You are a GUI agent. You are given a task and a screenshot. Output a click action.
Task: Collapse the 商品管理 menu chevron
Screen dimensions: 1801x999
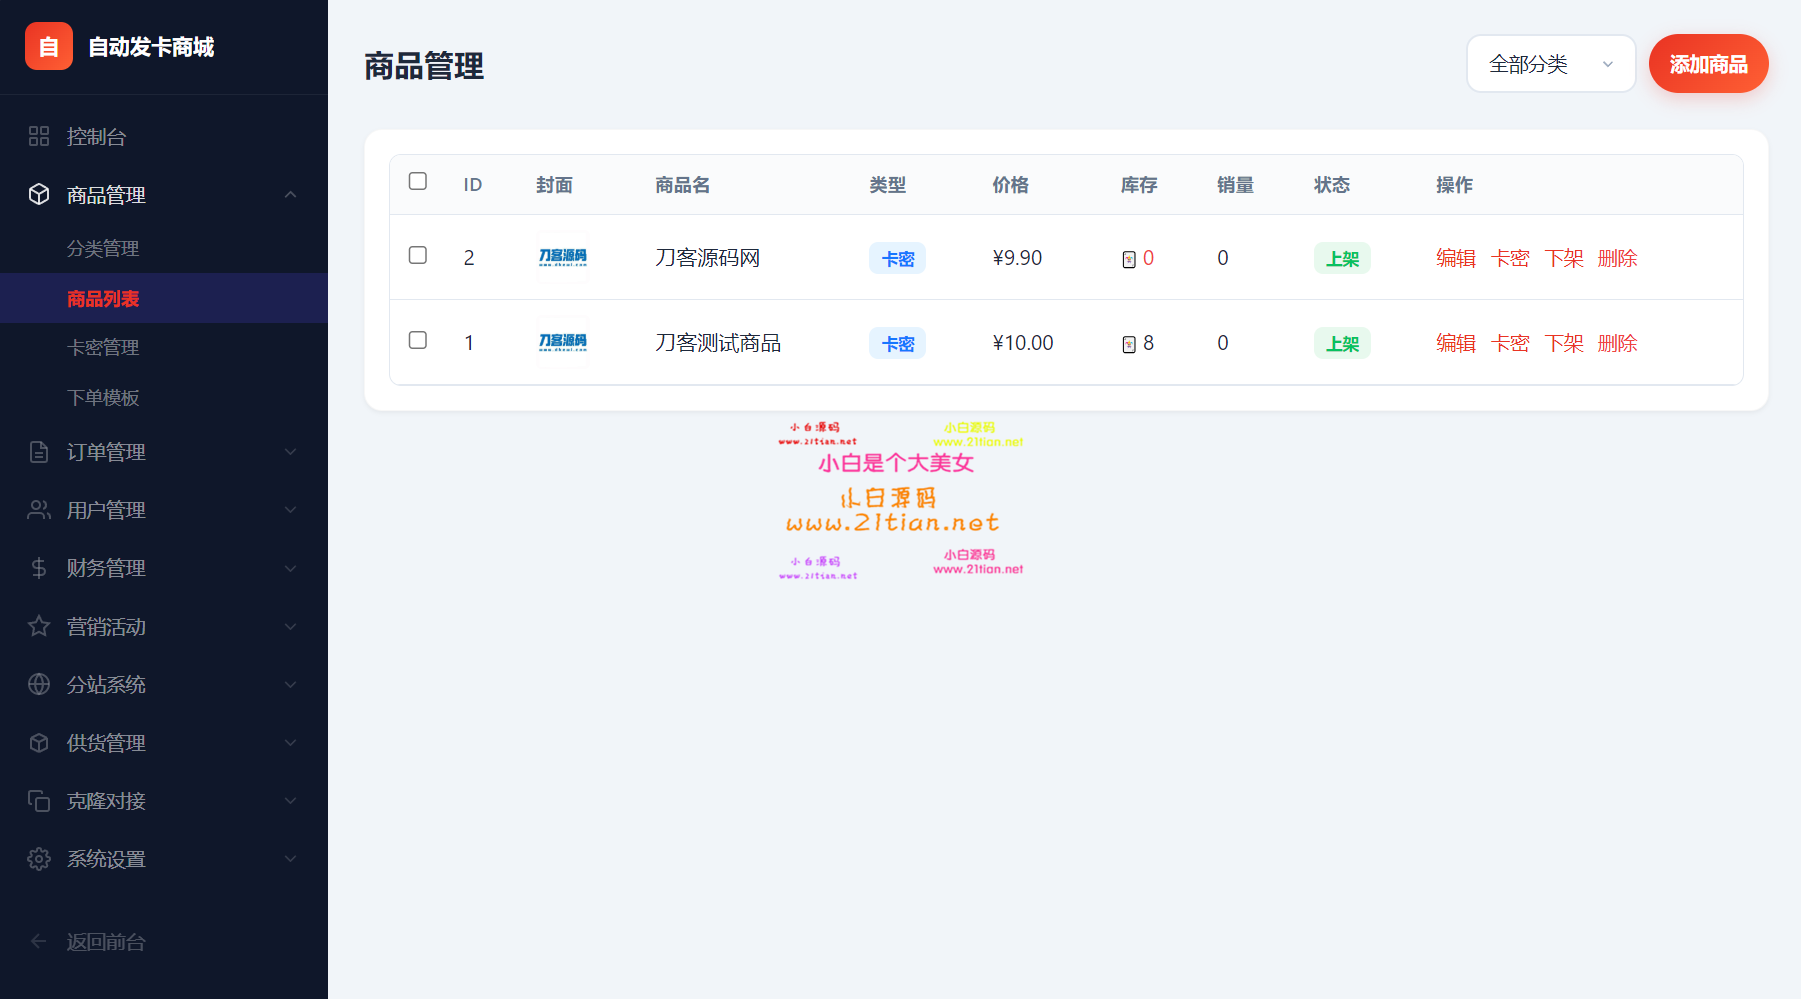pyautogui.click(x=290, y=194)
